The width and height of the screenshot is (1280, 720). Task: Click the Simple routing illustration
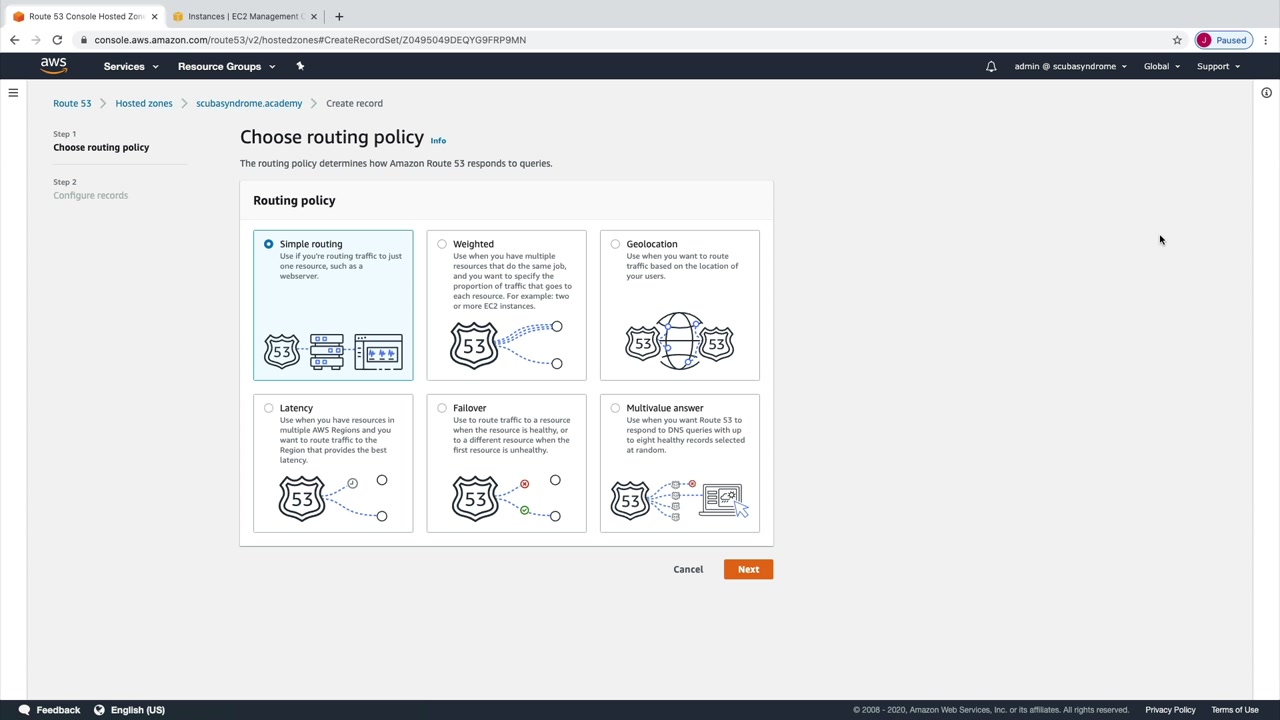[x=333, y=351]
